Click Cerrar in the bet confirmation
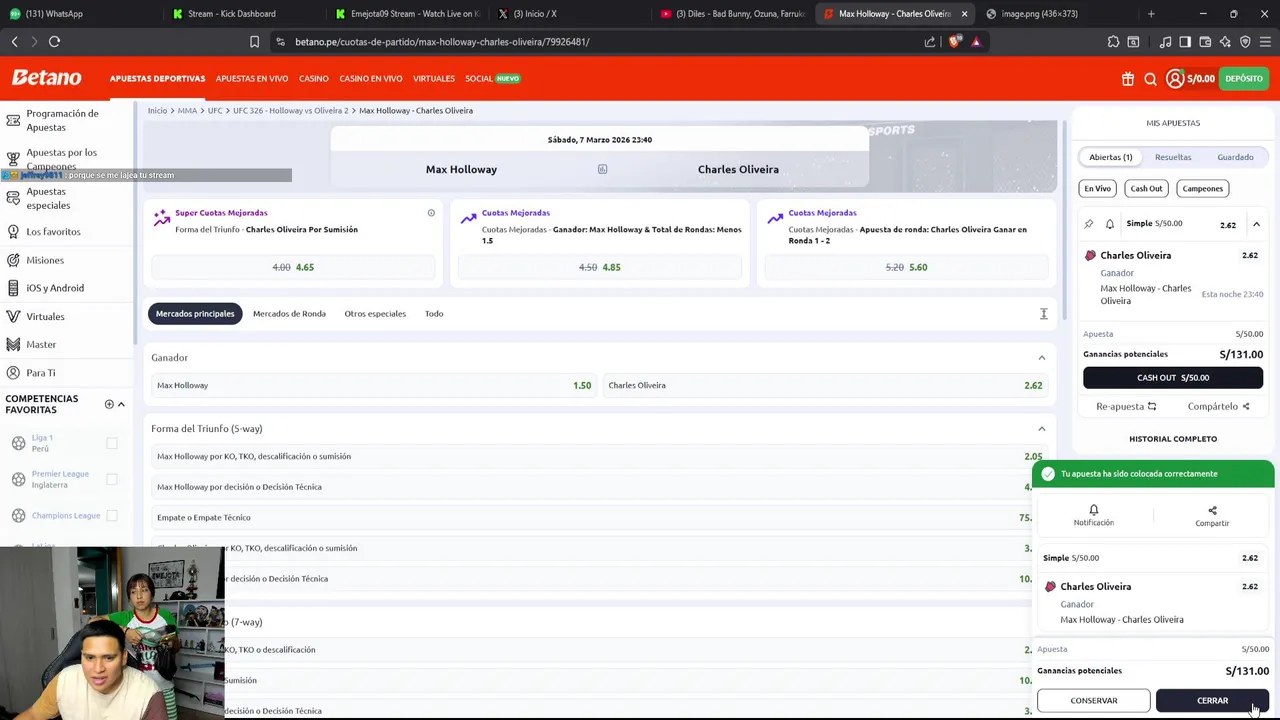 [1212, 701]
